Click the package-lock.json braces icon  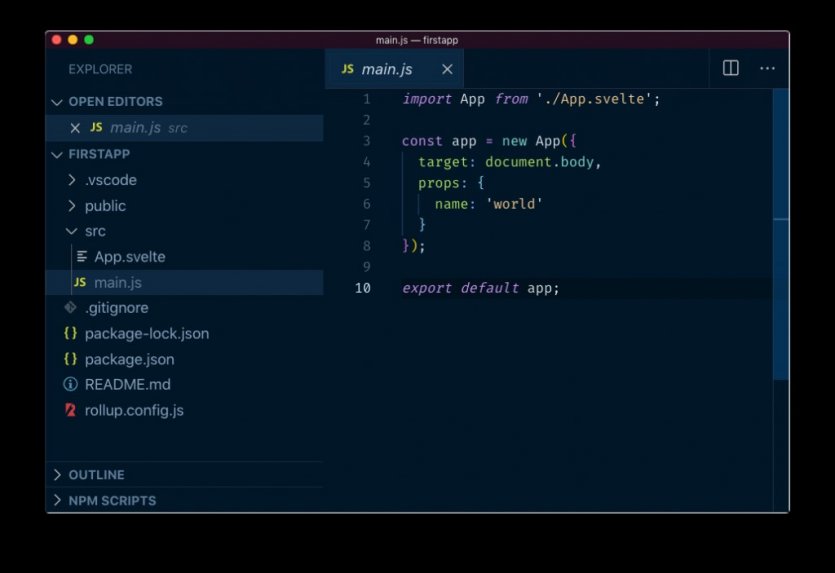pos(70,333)
